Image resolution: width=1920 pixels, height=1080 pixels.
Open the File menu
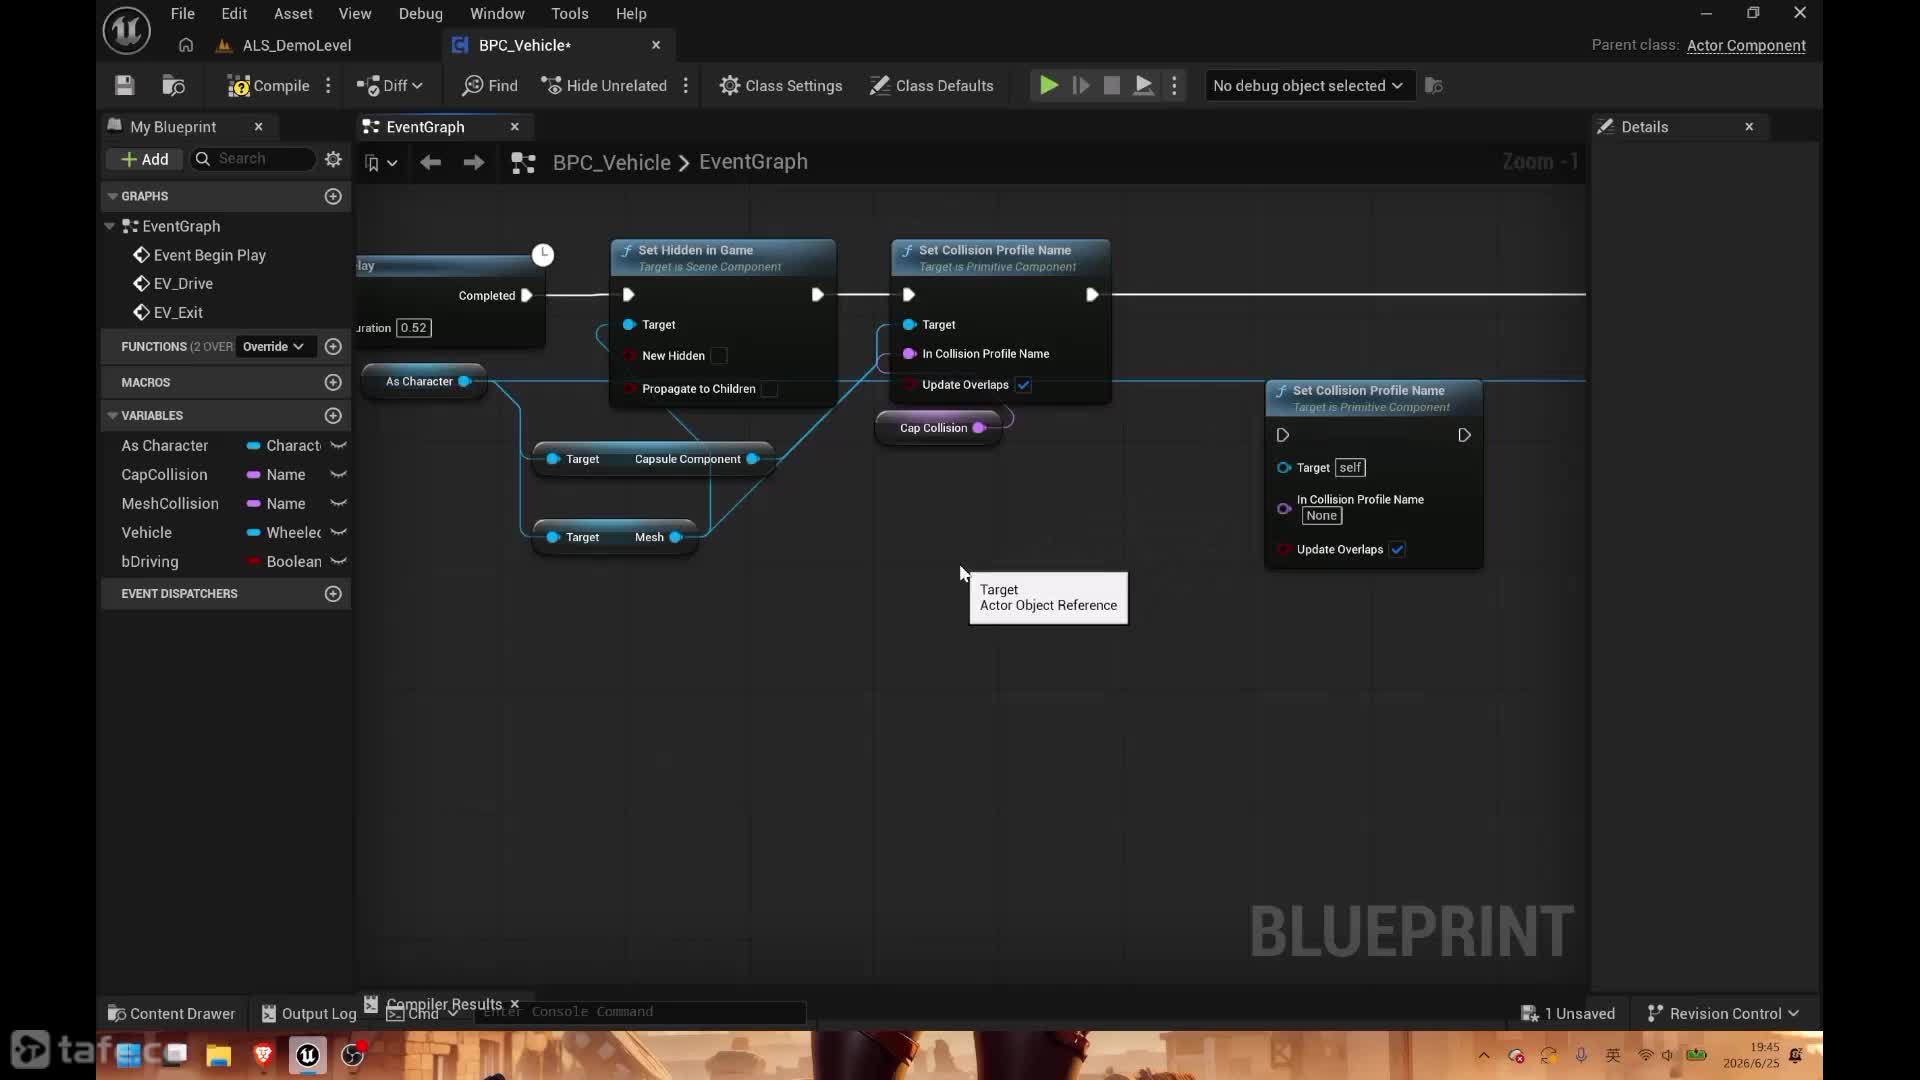[x=183, y=14]
